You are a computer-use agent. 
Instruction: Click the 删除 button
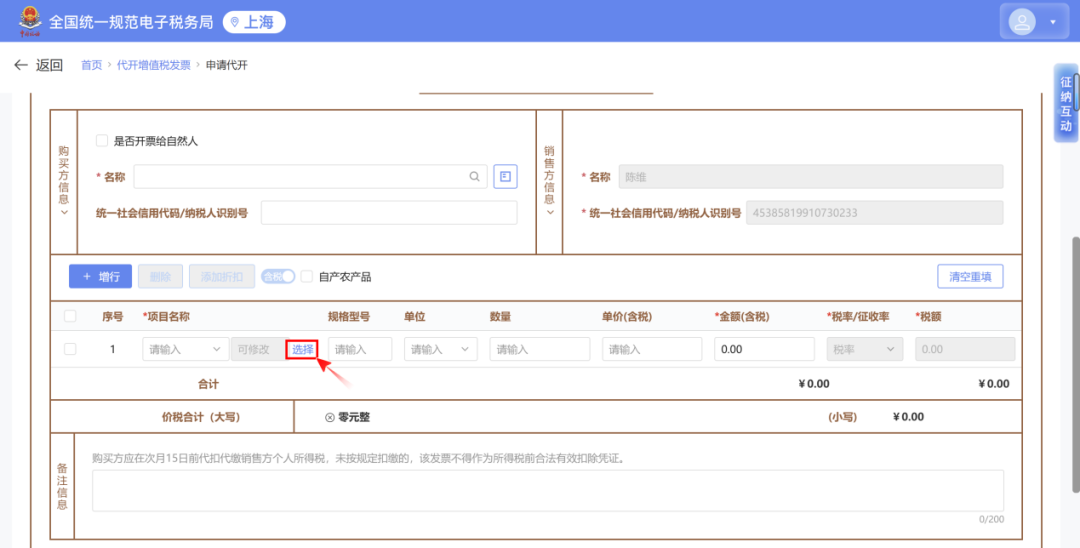pos(160,276)
